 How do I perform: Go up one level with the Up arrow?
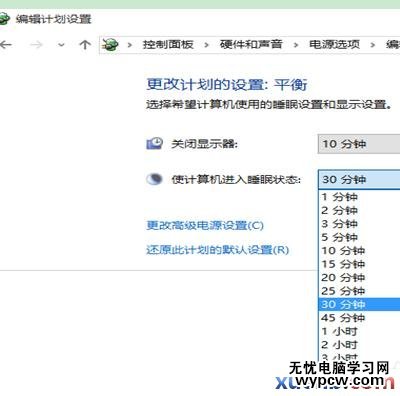[x=85, y=44]
